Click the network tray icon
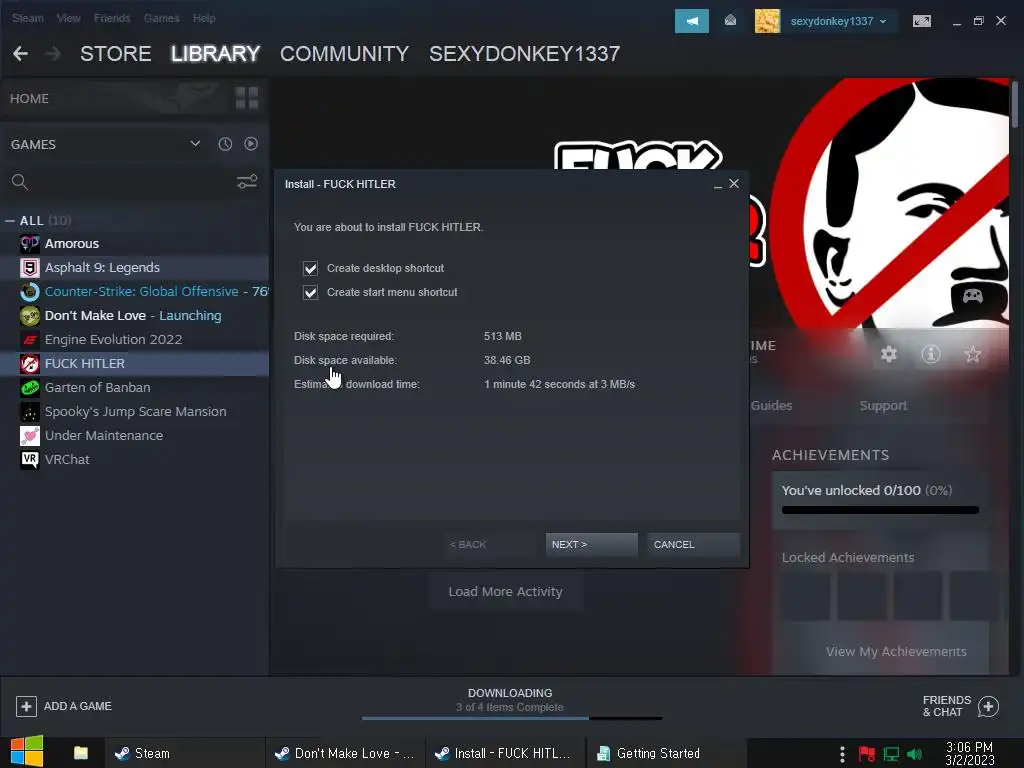The width and height of the screenshot is (1024, 768). pyautogui.click(x=891, y=754)
